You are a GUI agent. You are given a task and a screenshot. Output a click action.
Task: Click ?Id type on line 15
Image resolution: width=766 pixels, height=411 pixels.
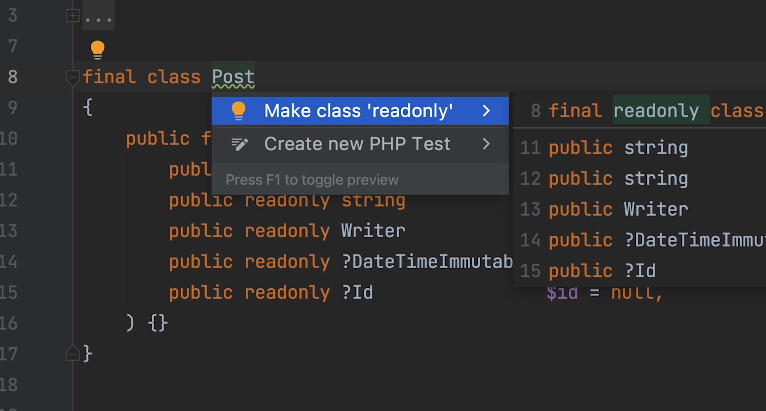coord(357,292)
